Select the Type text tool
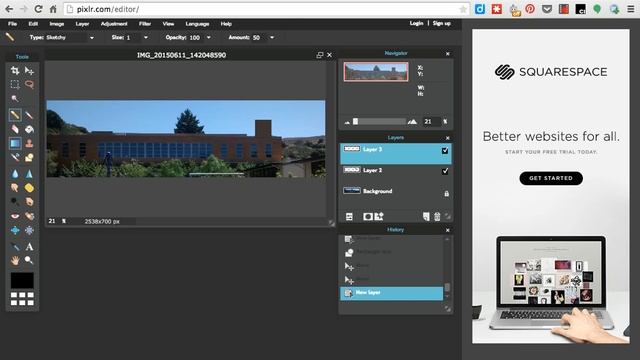Screen dimensions: 640x360 29,247
